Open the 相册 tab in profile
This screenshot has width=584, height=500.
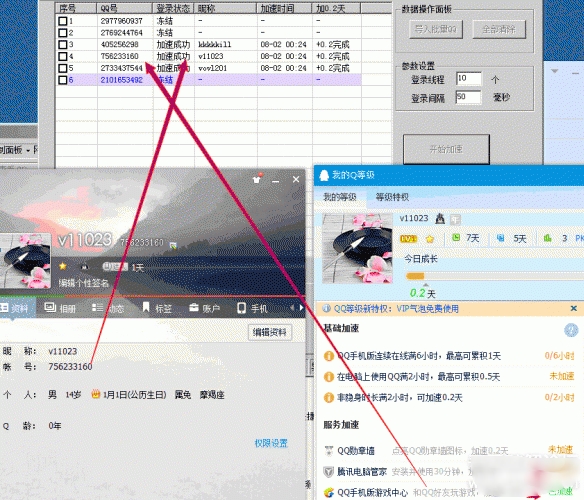60,308
